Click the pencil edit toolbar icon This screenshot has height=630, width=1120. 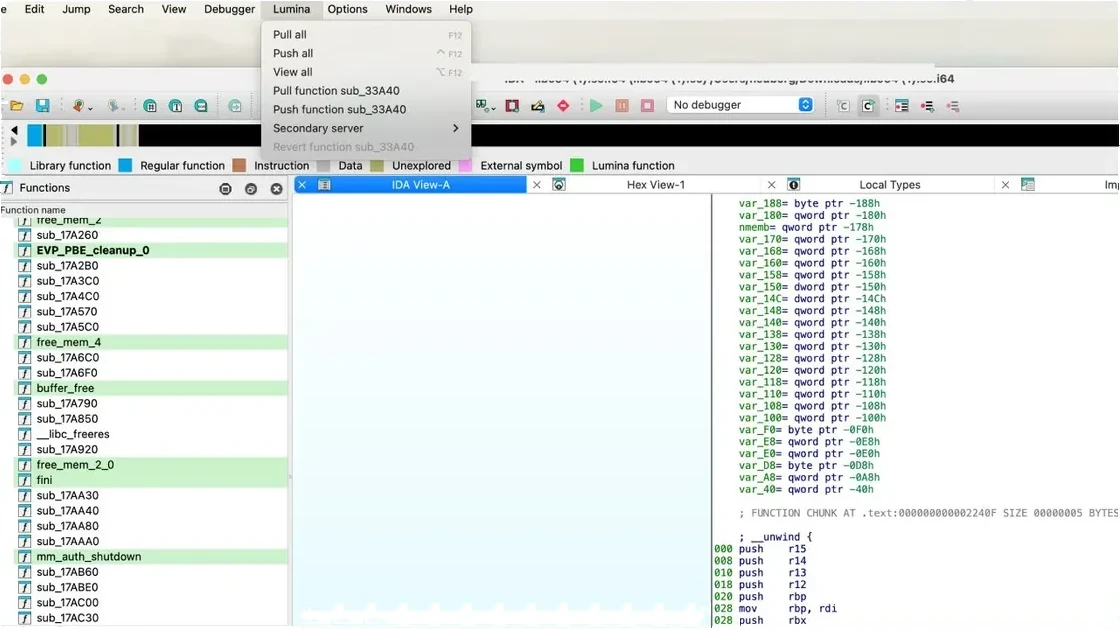538,106
